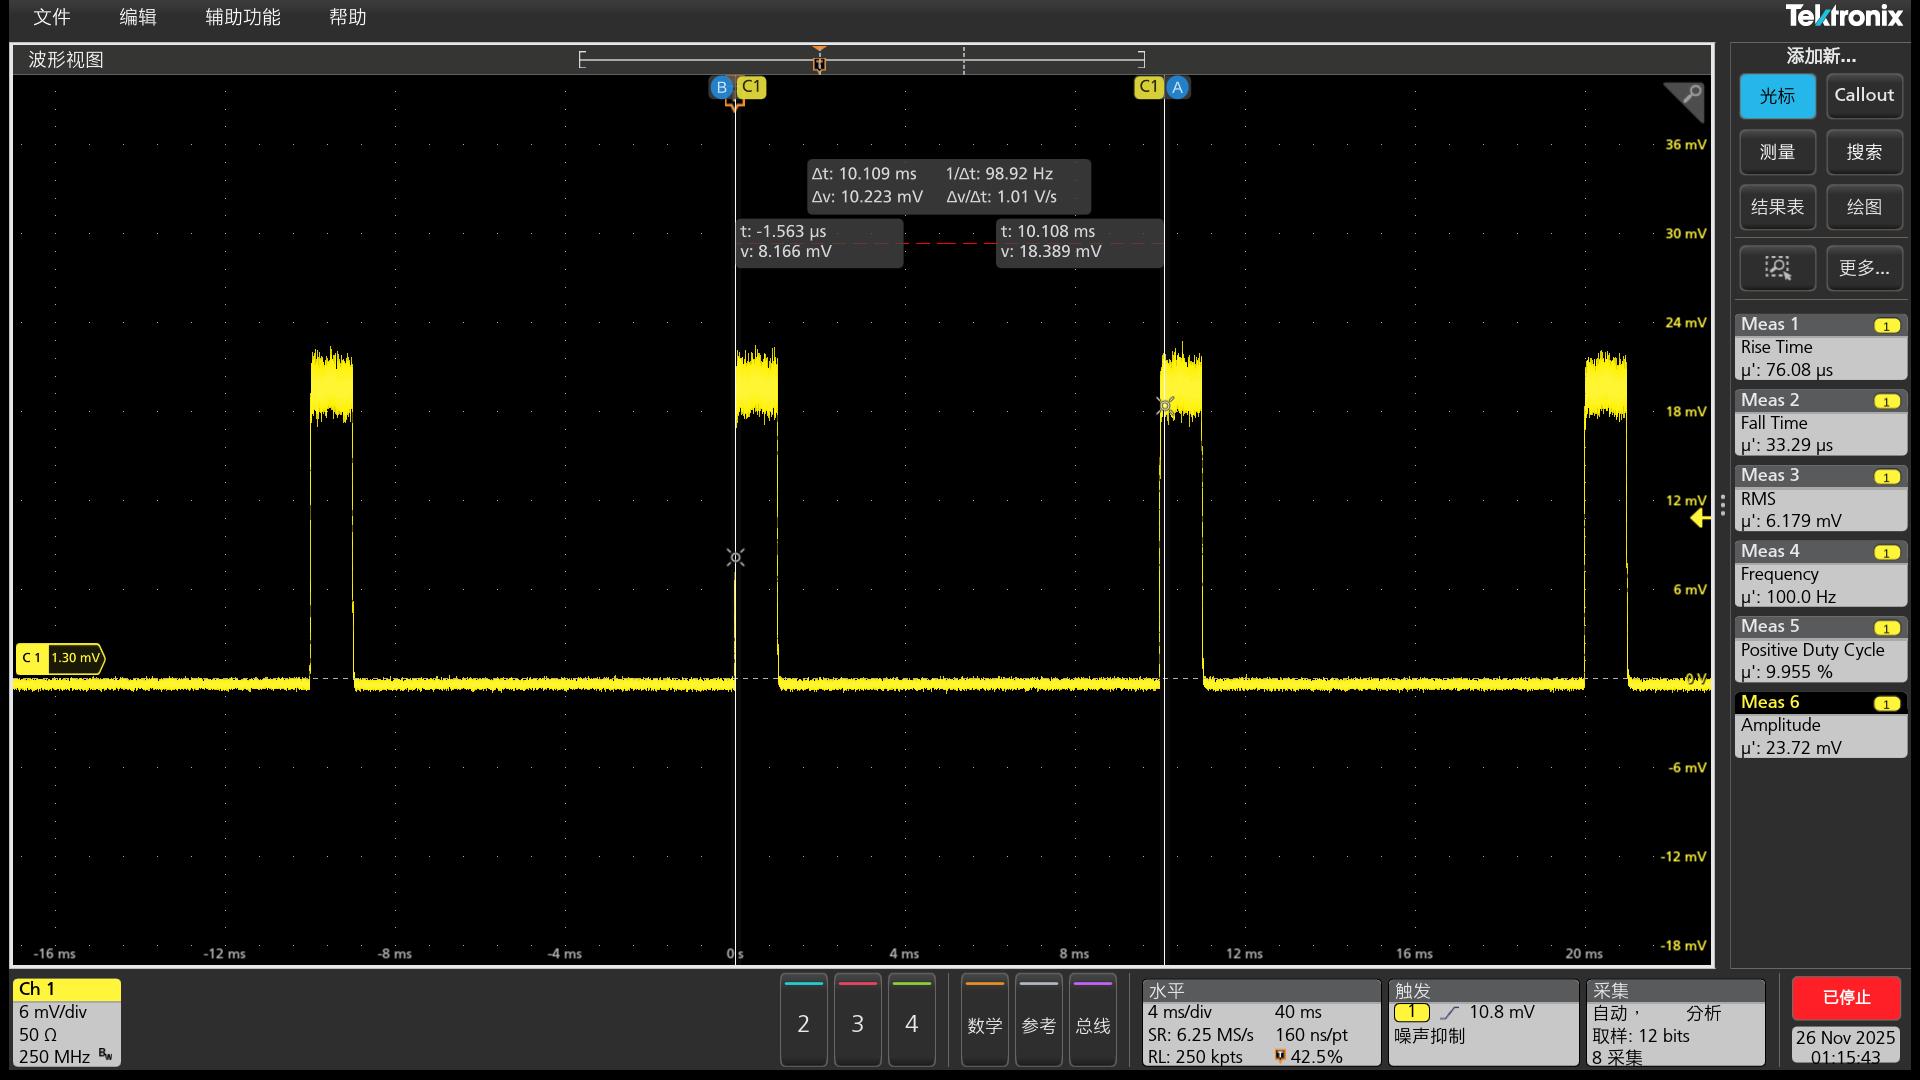Click the zoom box icon button

[1777, 267]
